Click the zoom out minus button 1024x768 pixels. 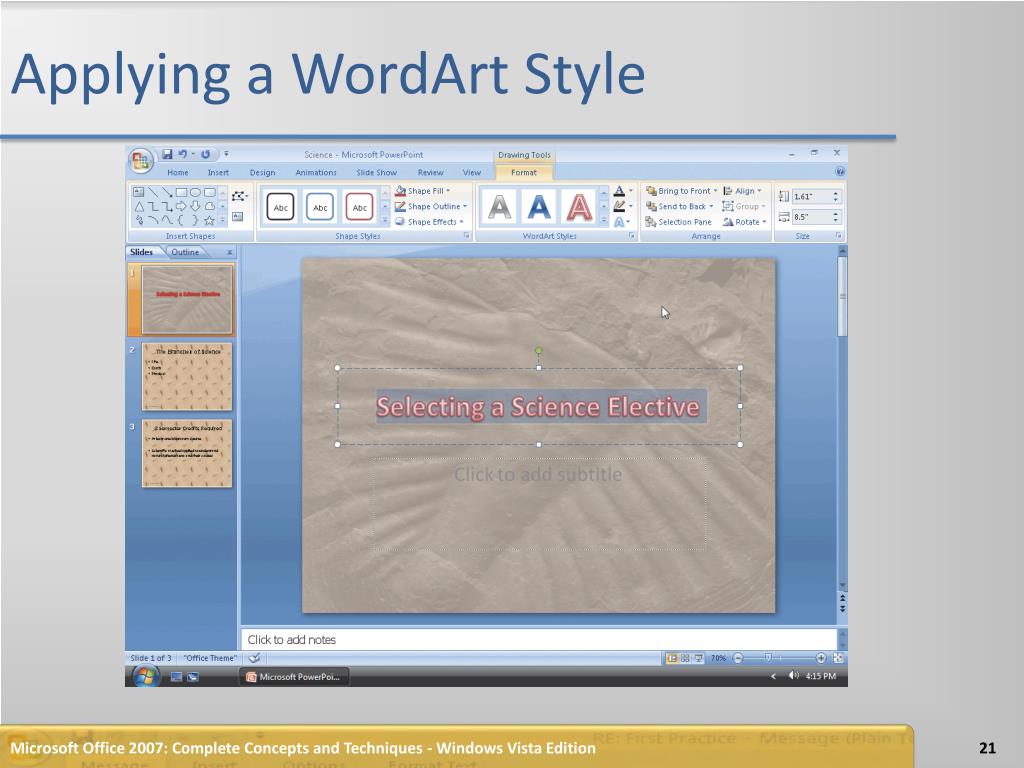(738, 658)
